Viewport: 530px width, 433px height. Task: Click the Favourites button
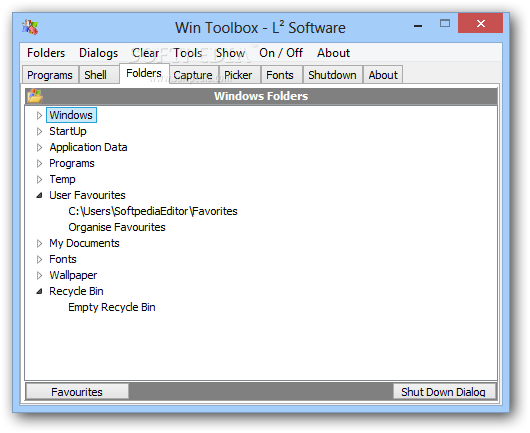(x=77, y=392)
